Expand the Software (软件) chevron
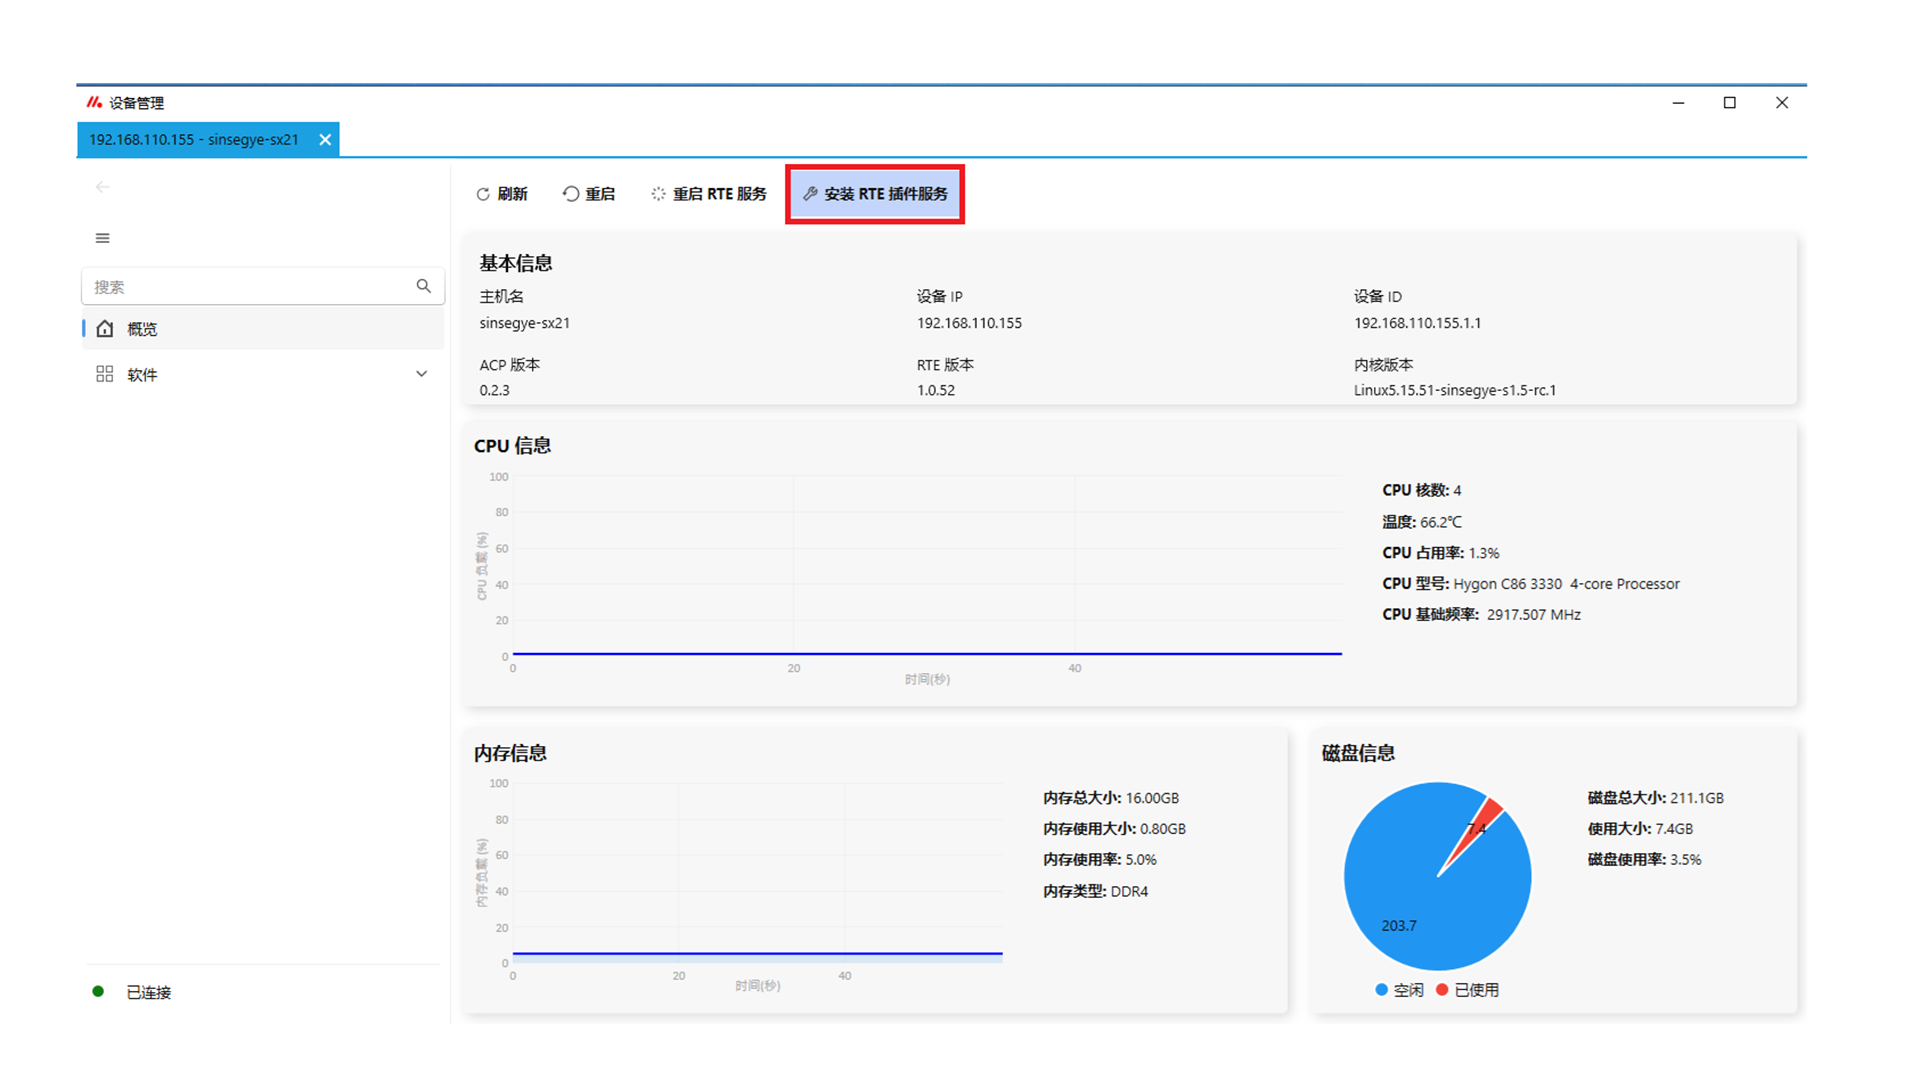 [x=422, y=374]
